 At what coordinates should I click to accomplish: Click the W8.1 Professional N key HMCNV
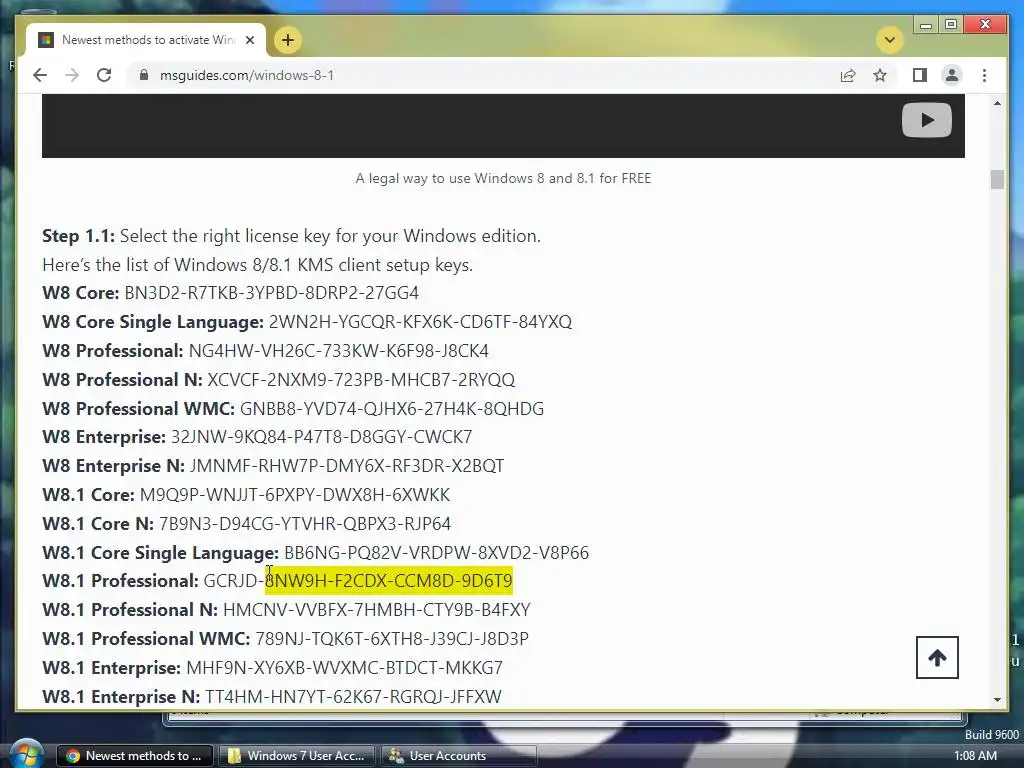pos(377,610)
